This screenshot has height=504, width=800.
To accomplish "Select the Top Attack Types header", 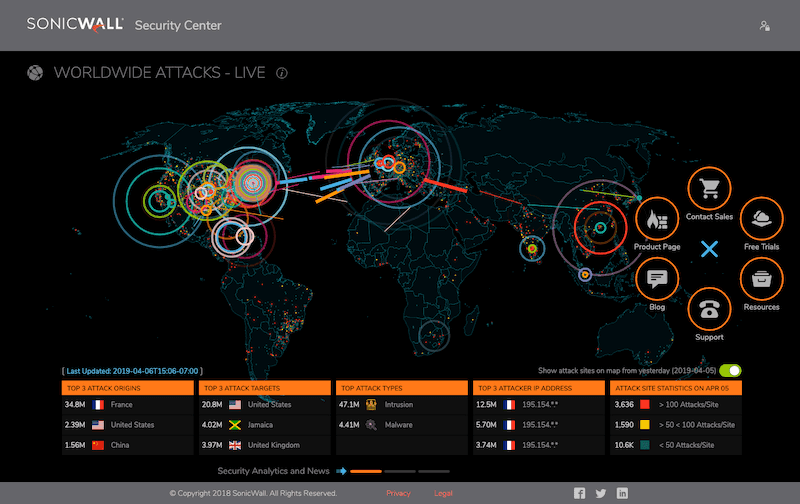I will pos(401,387).
